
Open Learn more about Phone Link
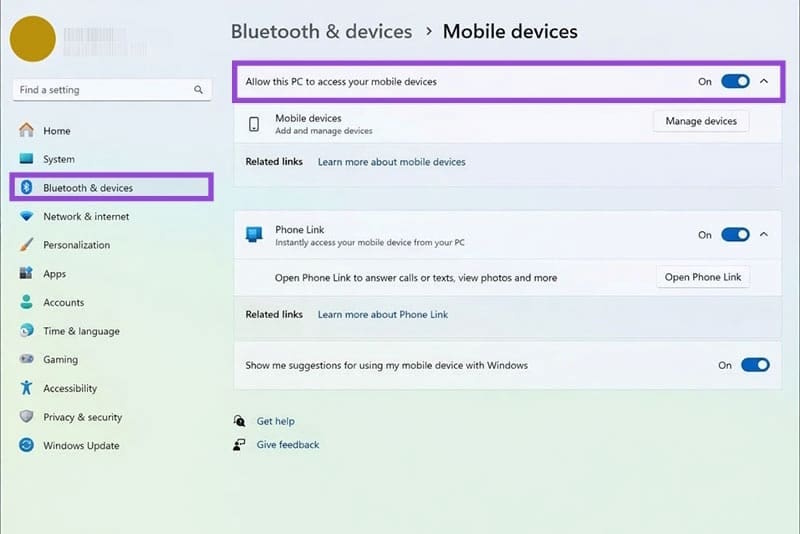(382, 314)
